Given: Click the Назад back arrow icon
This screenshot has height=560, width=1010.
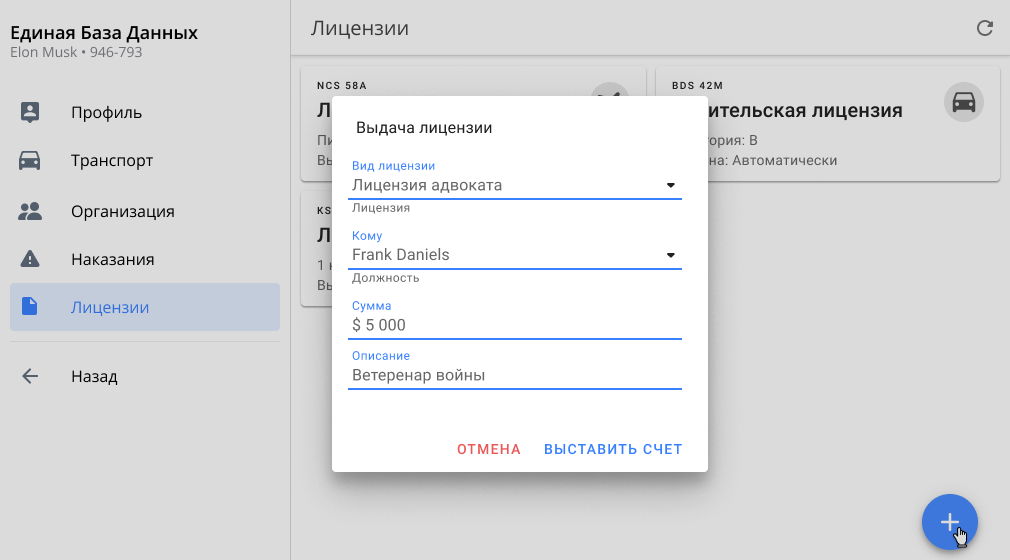Looking at the screenshot, I should 30,377.
